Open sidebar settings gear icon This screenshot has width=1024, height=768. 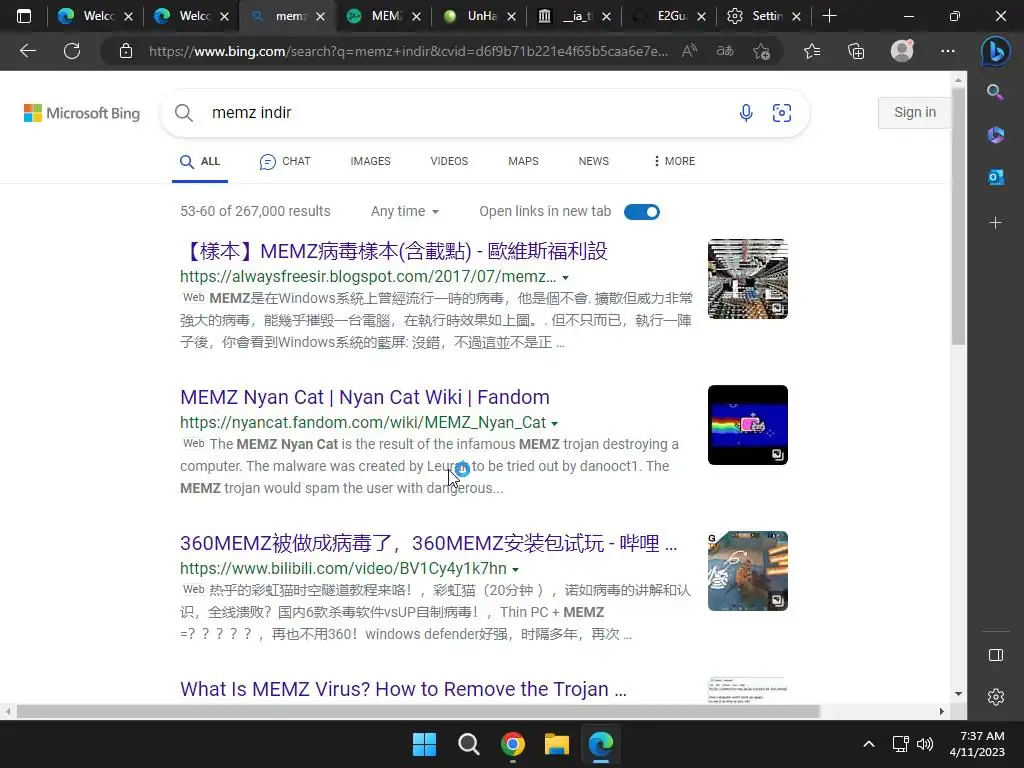[995, 697]
